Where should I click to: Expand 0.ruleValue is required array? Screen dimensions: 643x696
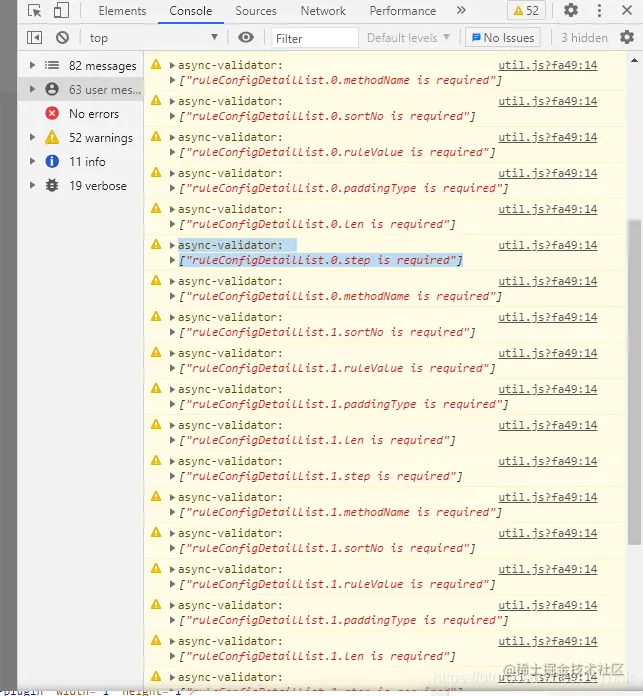(172, 152)
